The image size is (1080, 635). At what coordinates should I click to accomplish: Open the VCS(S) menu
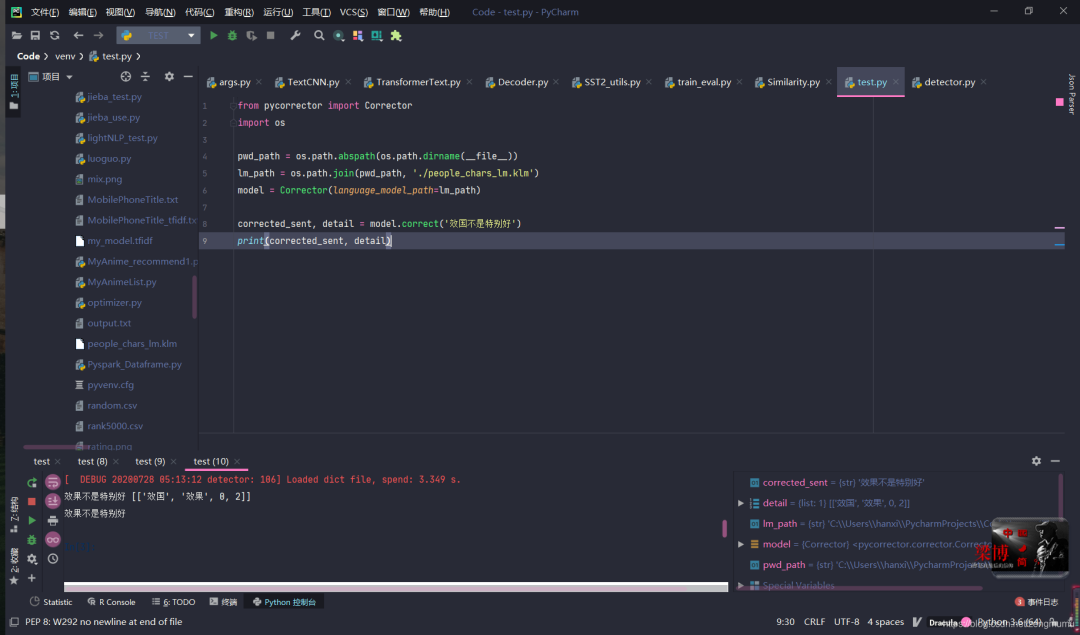pyautogui.click(x=353, y=12)
